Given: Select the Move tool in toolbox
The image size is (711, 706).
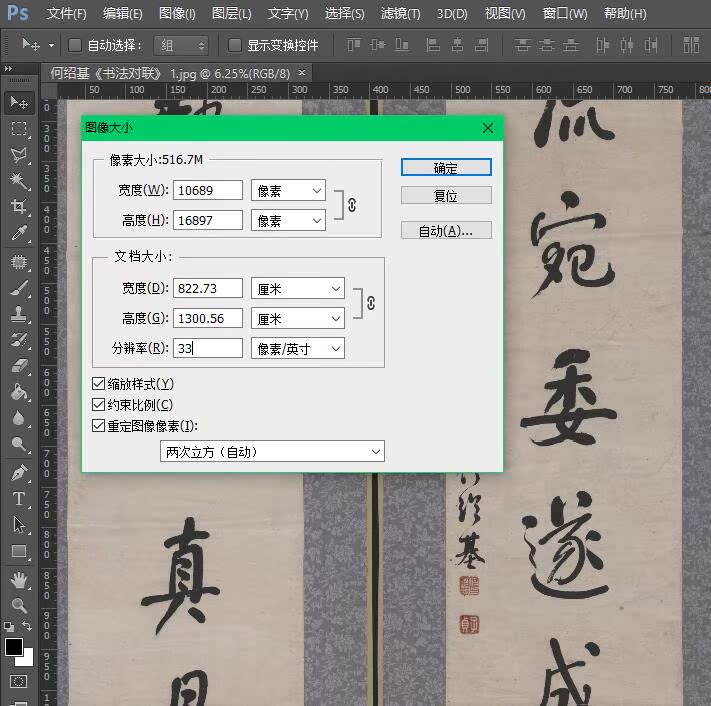Looking at the screenshot, I should 19,103.
